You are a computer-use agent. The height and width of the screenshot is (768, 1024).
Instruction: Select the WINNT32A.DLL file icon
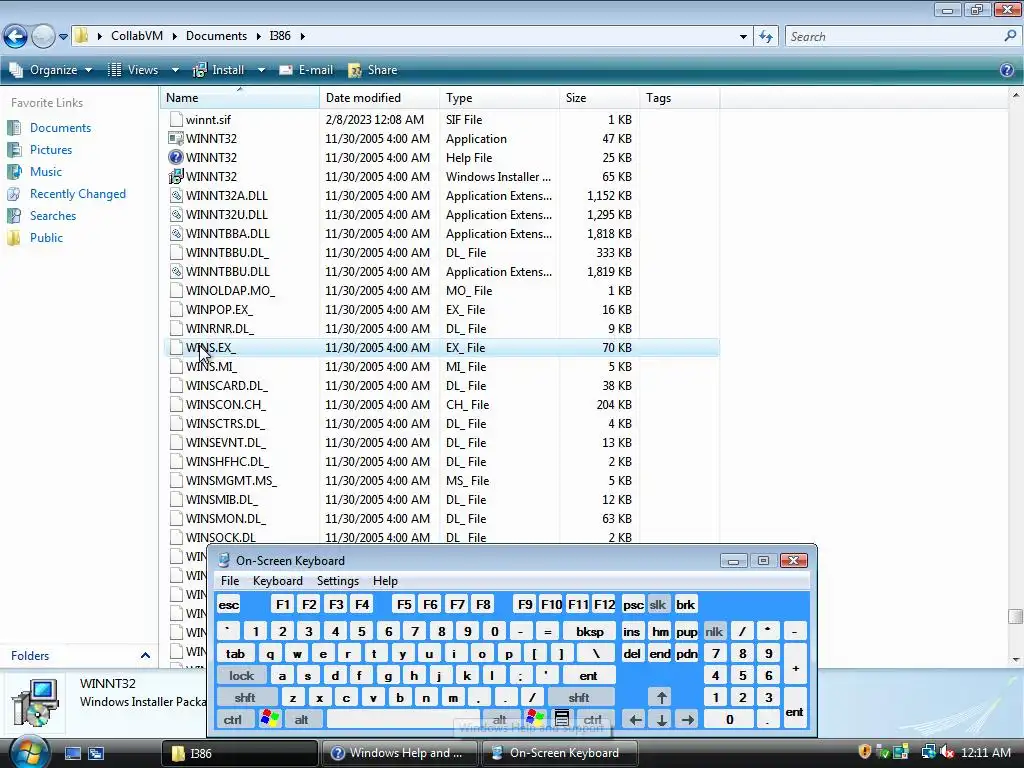point(176,195)
